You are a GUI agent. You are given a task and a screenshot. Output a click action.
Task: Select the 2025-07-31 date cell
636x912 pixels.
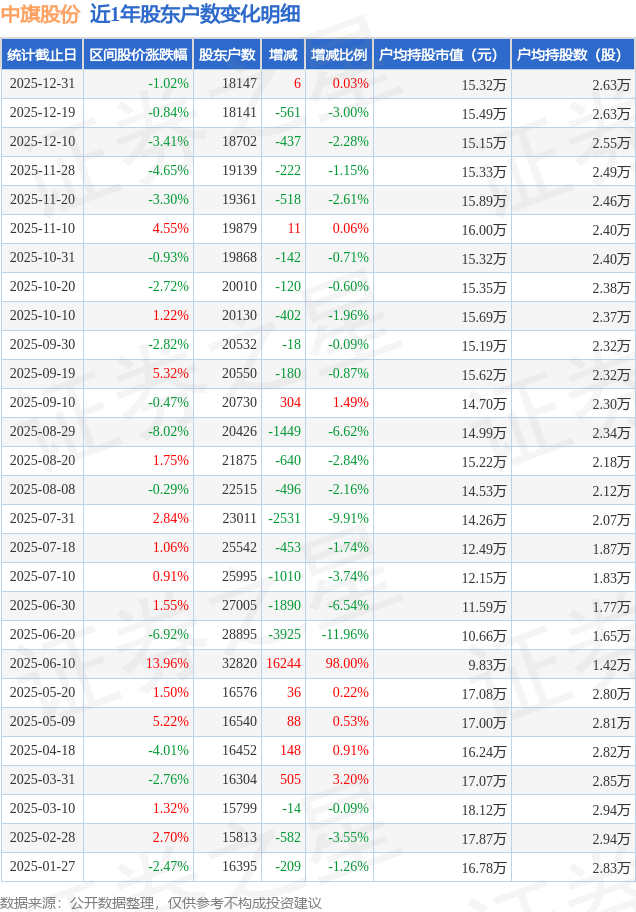coord(41,519)
